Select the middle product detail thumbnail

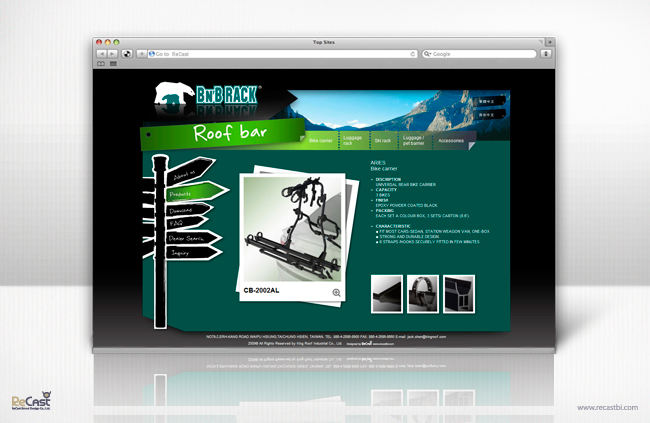point(423,294)
